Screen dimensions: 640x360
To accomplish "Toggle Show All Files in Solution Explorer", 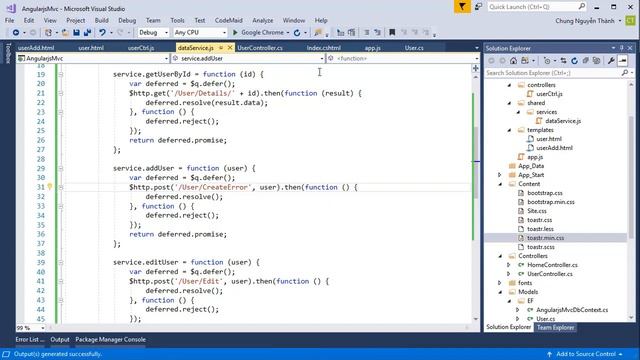I will [x=596, y=60].
